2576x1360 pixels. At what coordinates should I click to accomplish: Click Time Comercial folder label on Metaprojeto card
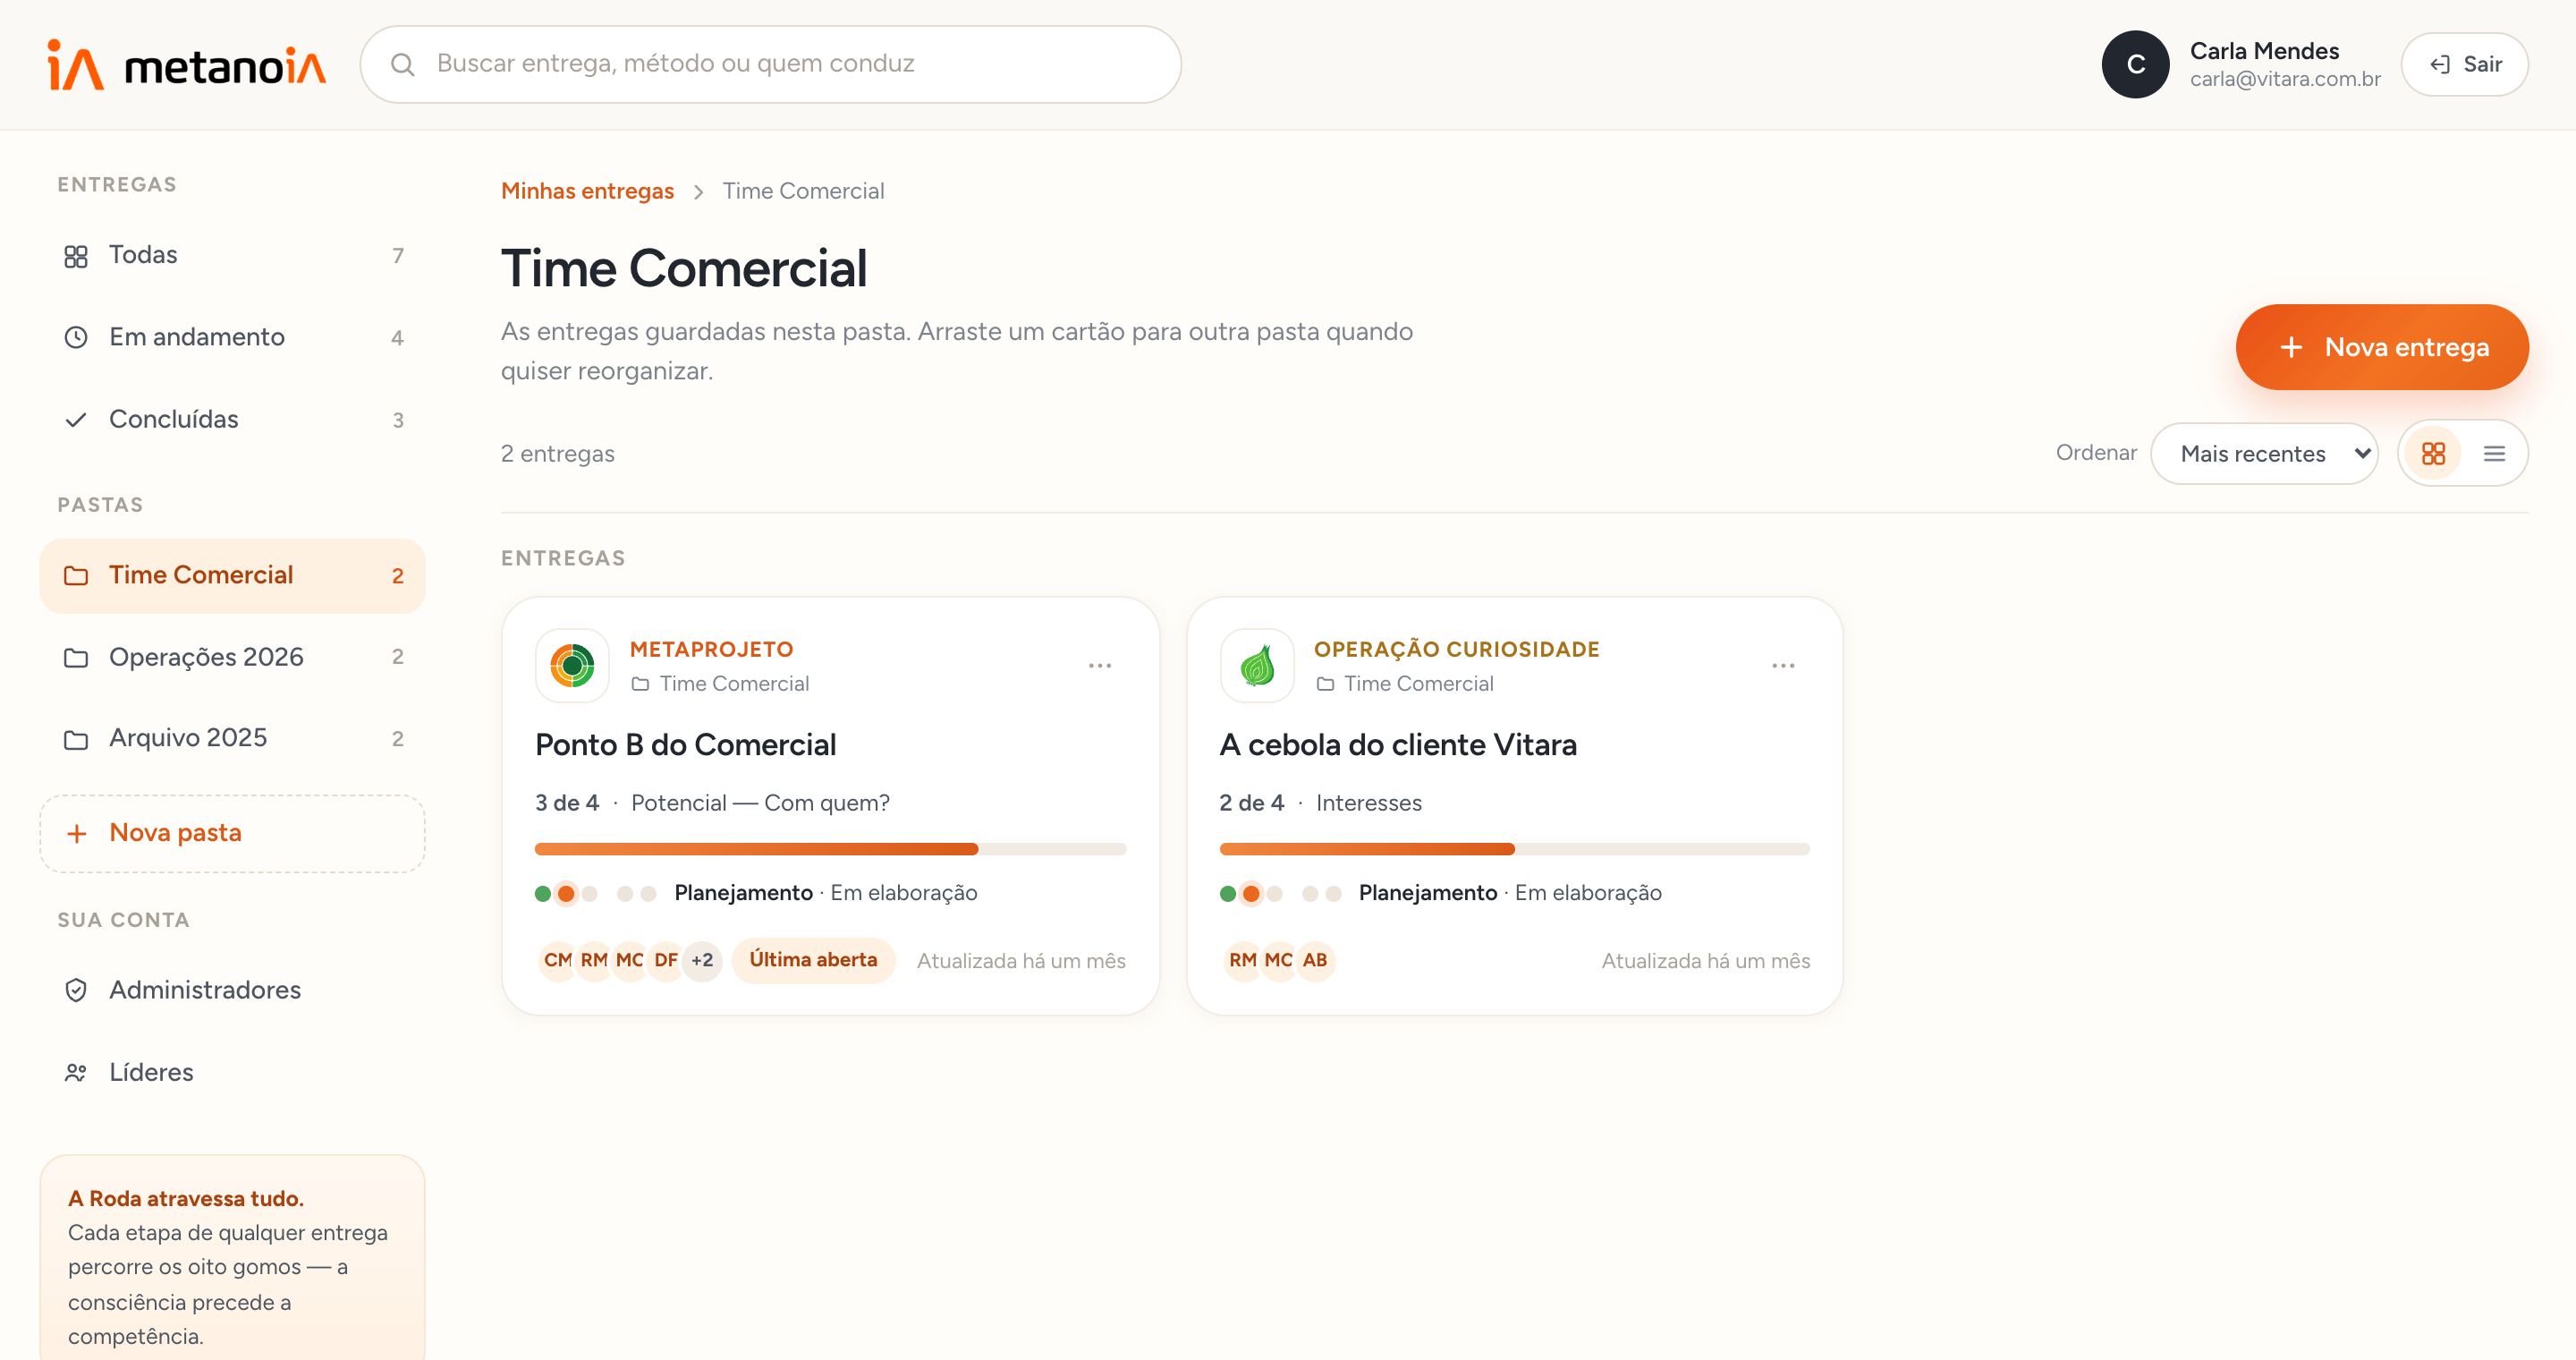720,684
